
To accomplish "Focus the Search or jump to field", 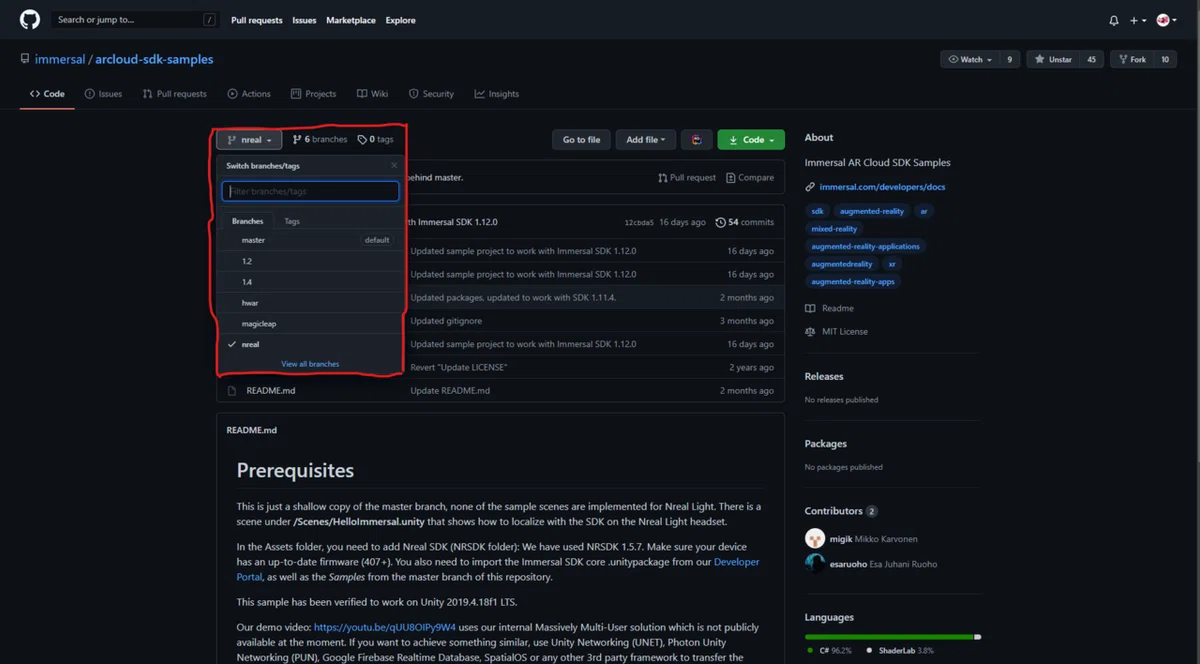I will tap(136, 20).
